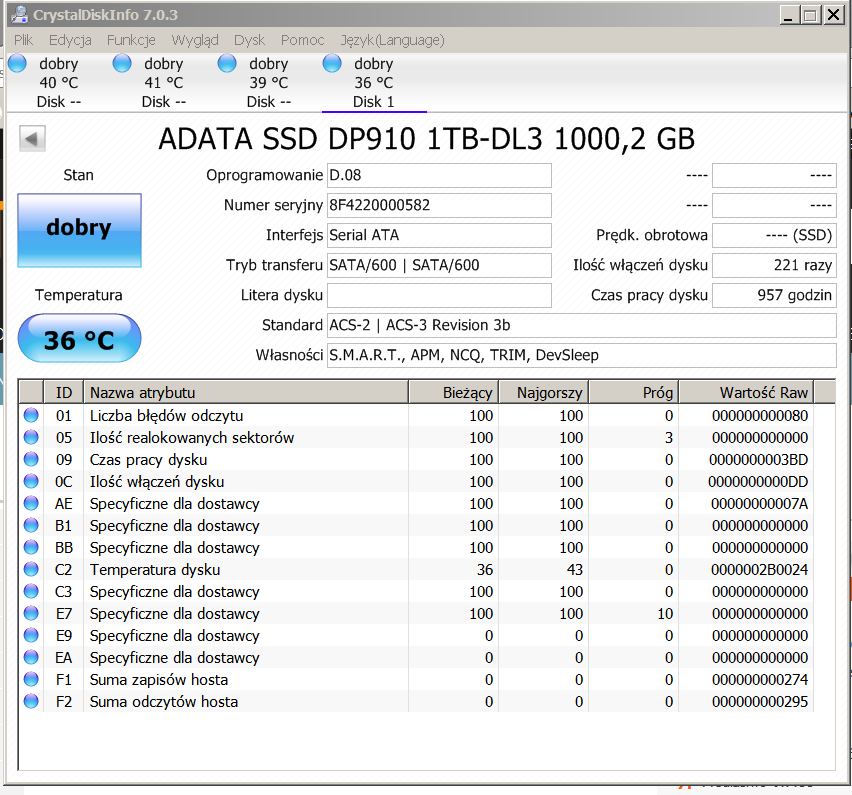Click status orb of attribute 01 row

(x=31, y=415)
